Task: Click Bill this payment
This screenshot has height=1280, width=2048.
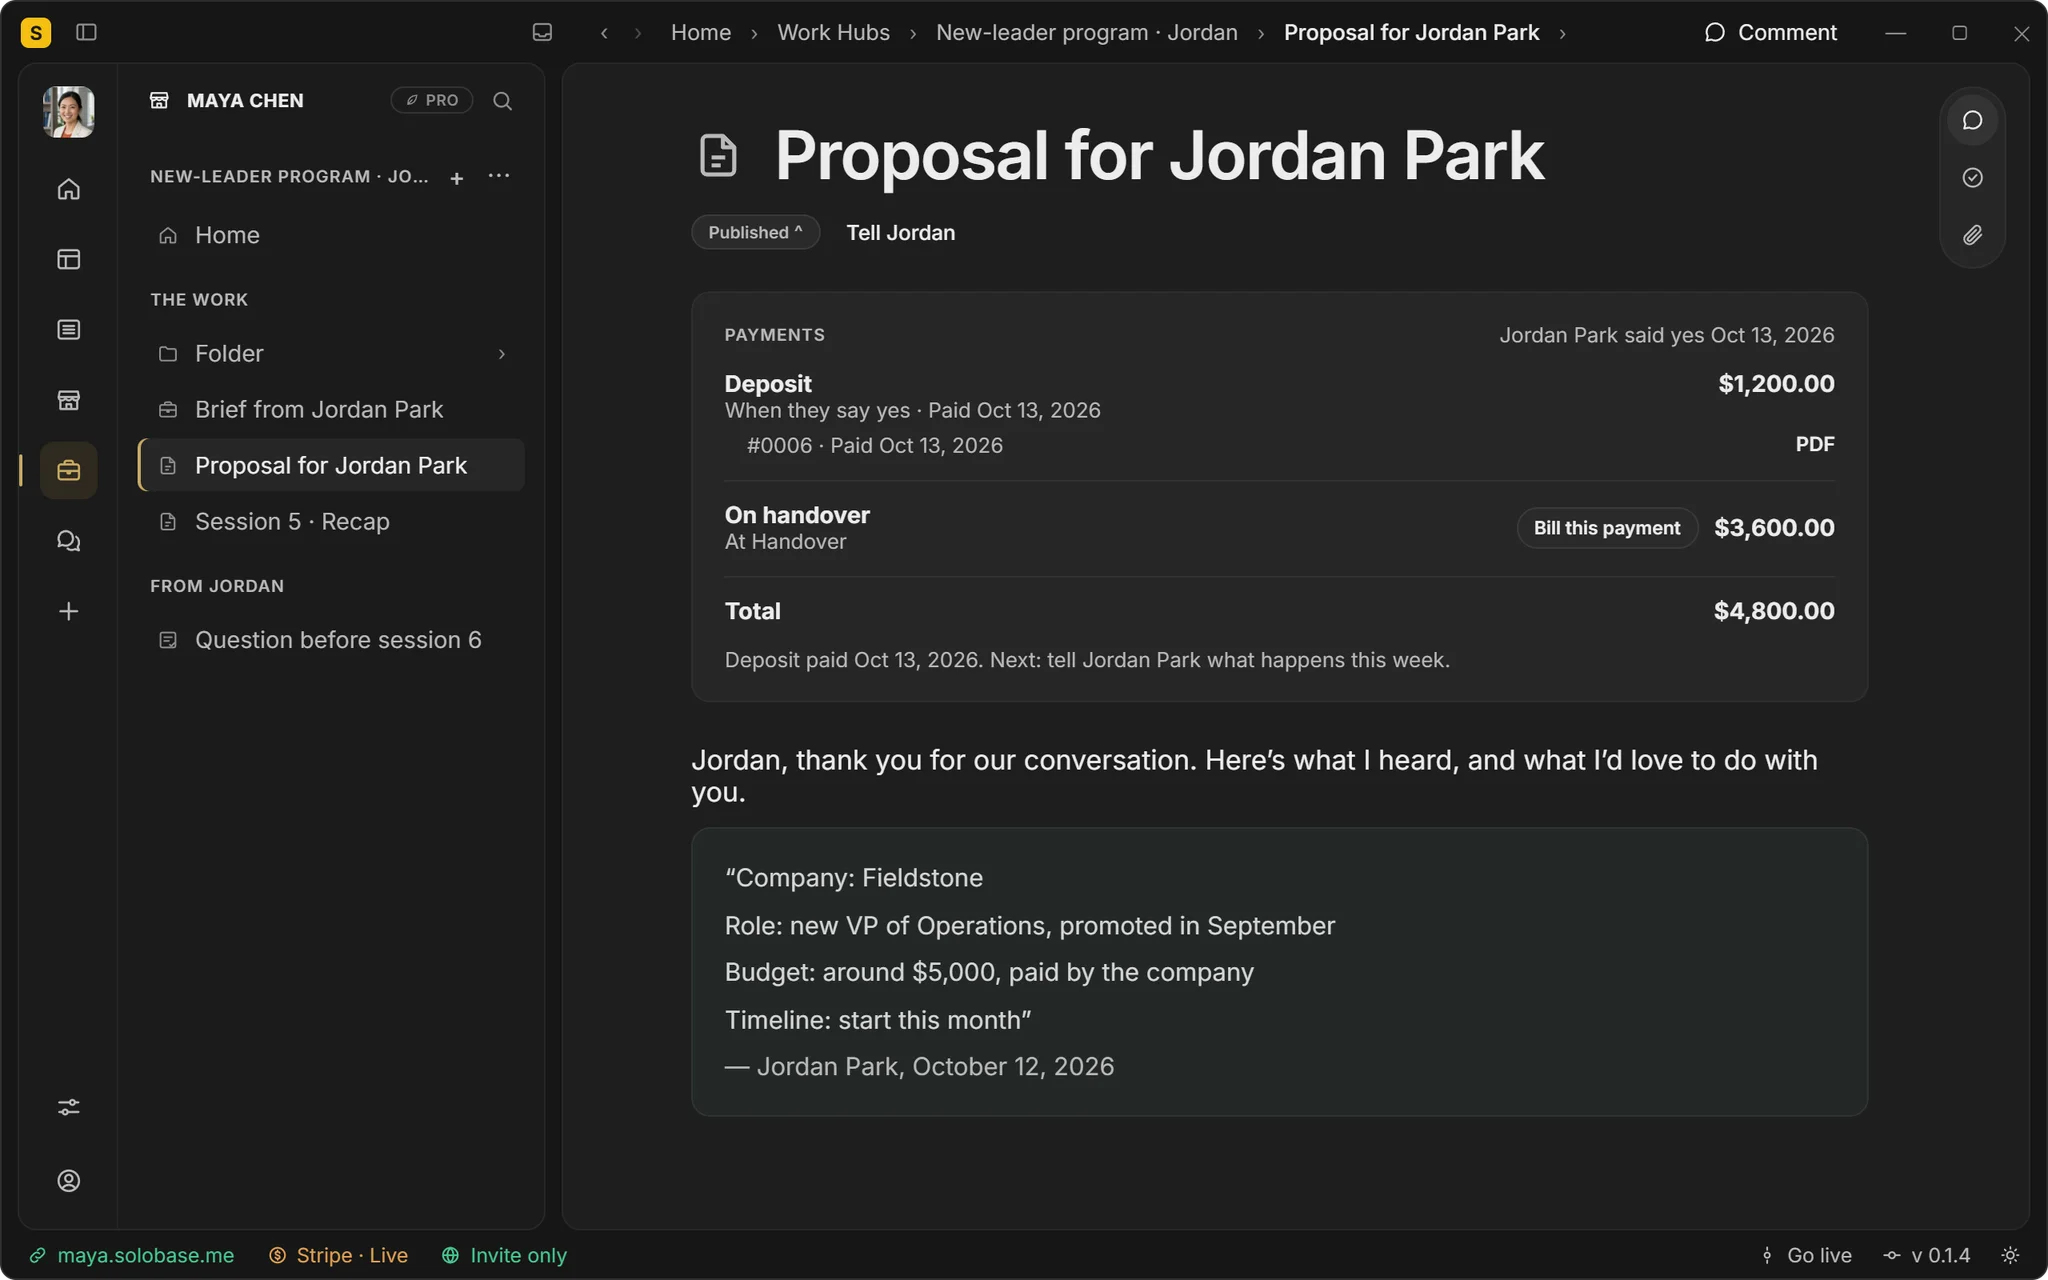Action: pos(1607,528)
